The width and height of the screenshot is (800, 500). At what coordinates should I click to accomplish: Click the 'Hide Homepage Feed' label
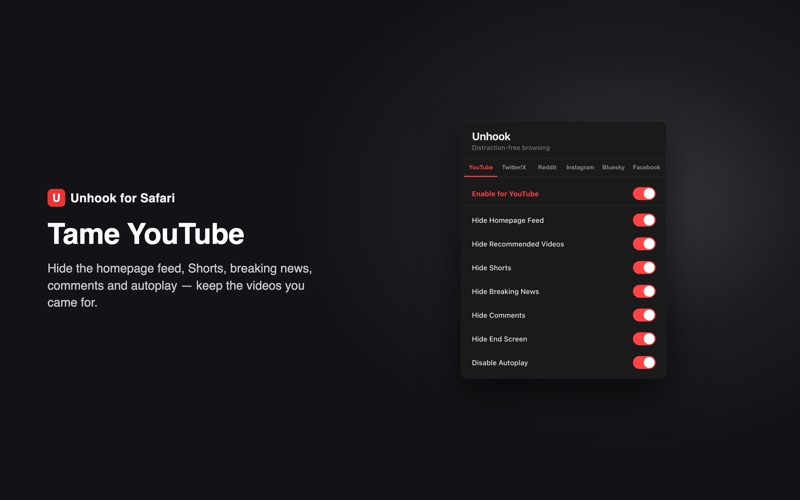(x=508, y=220)
